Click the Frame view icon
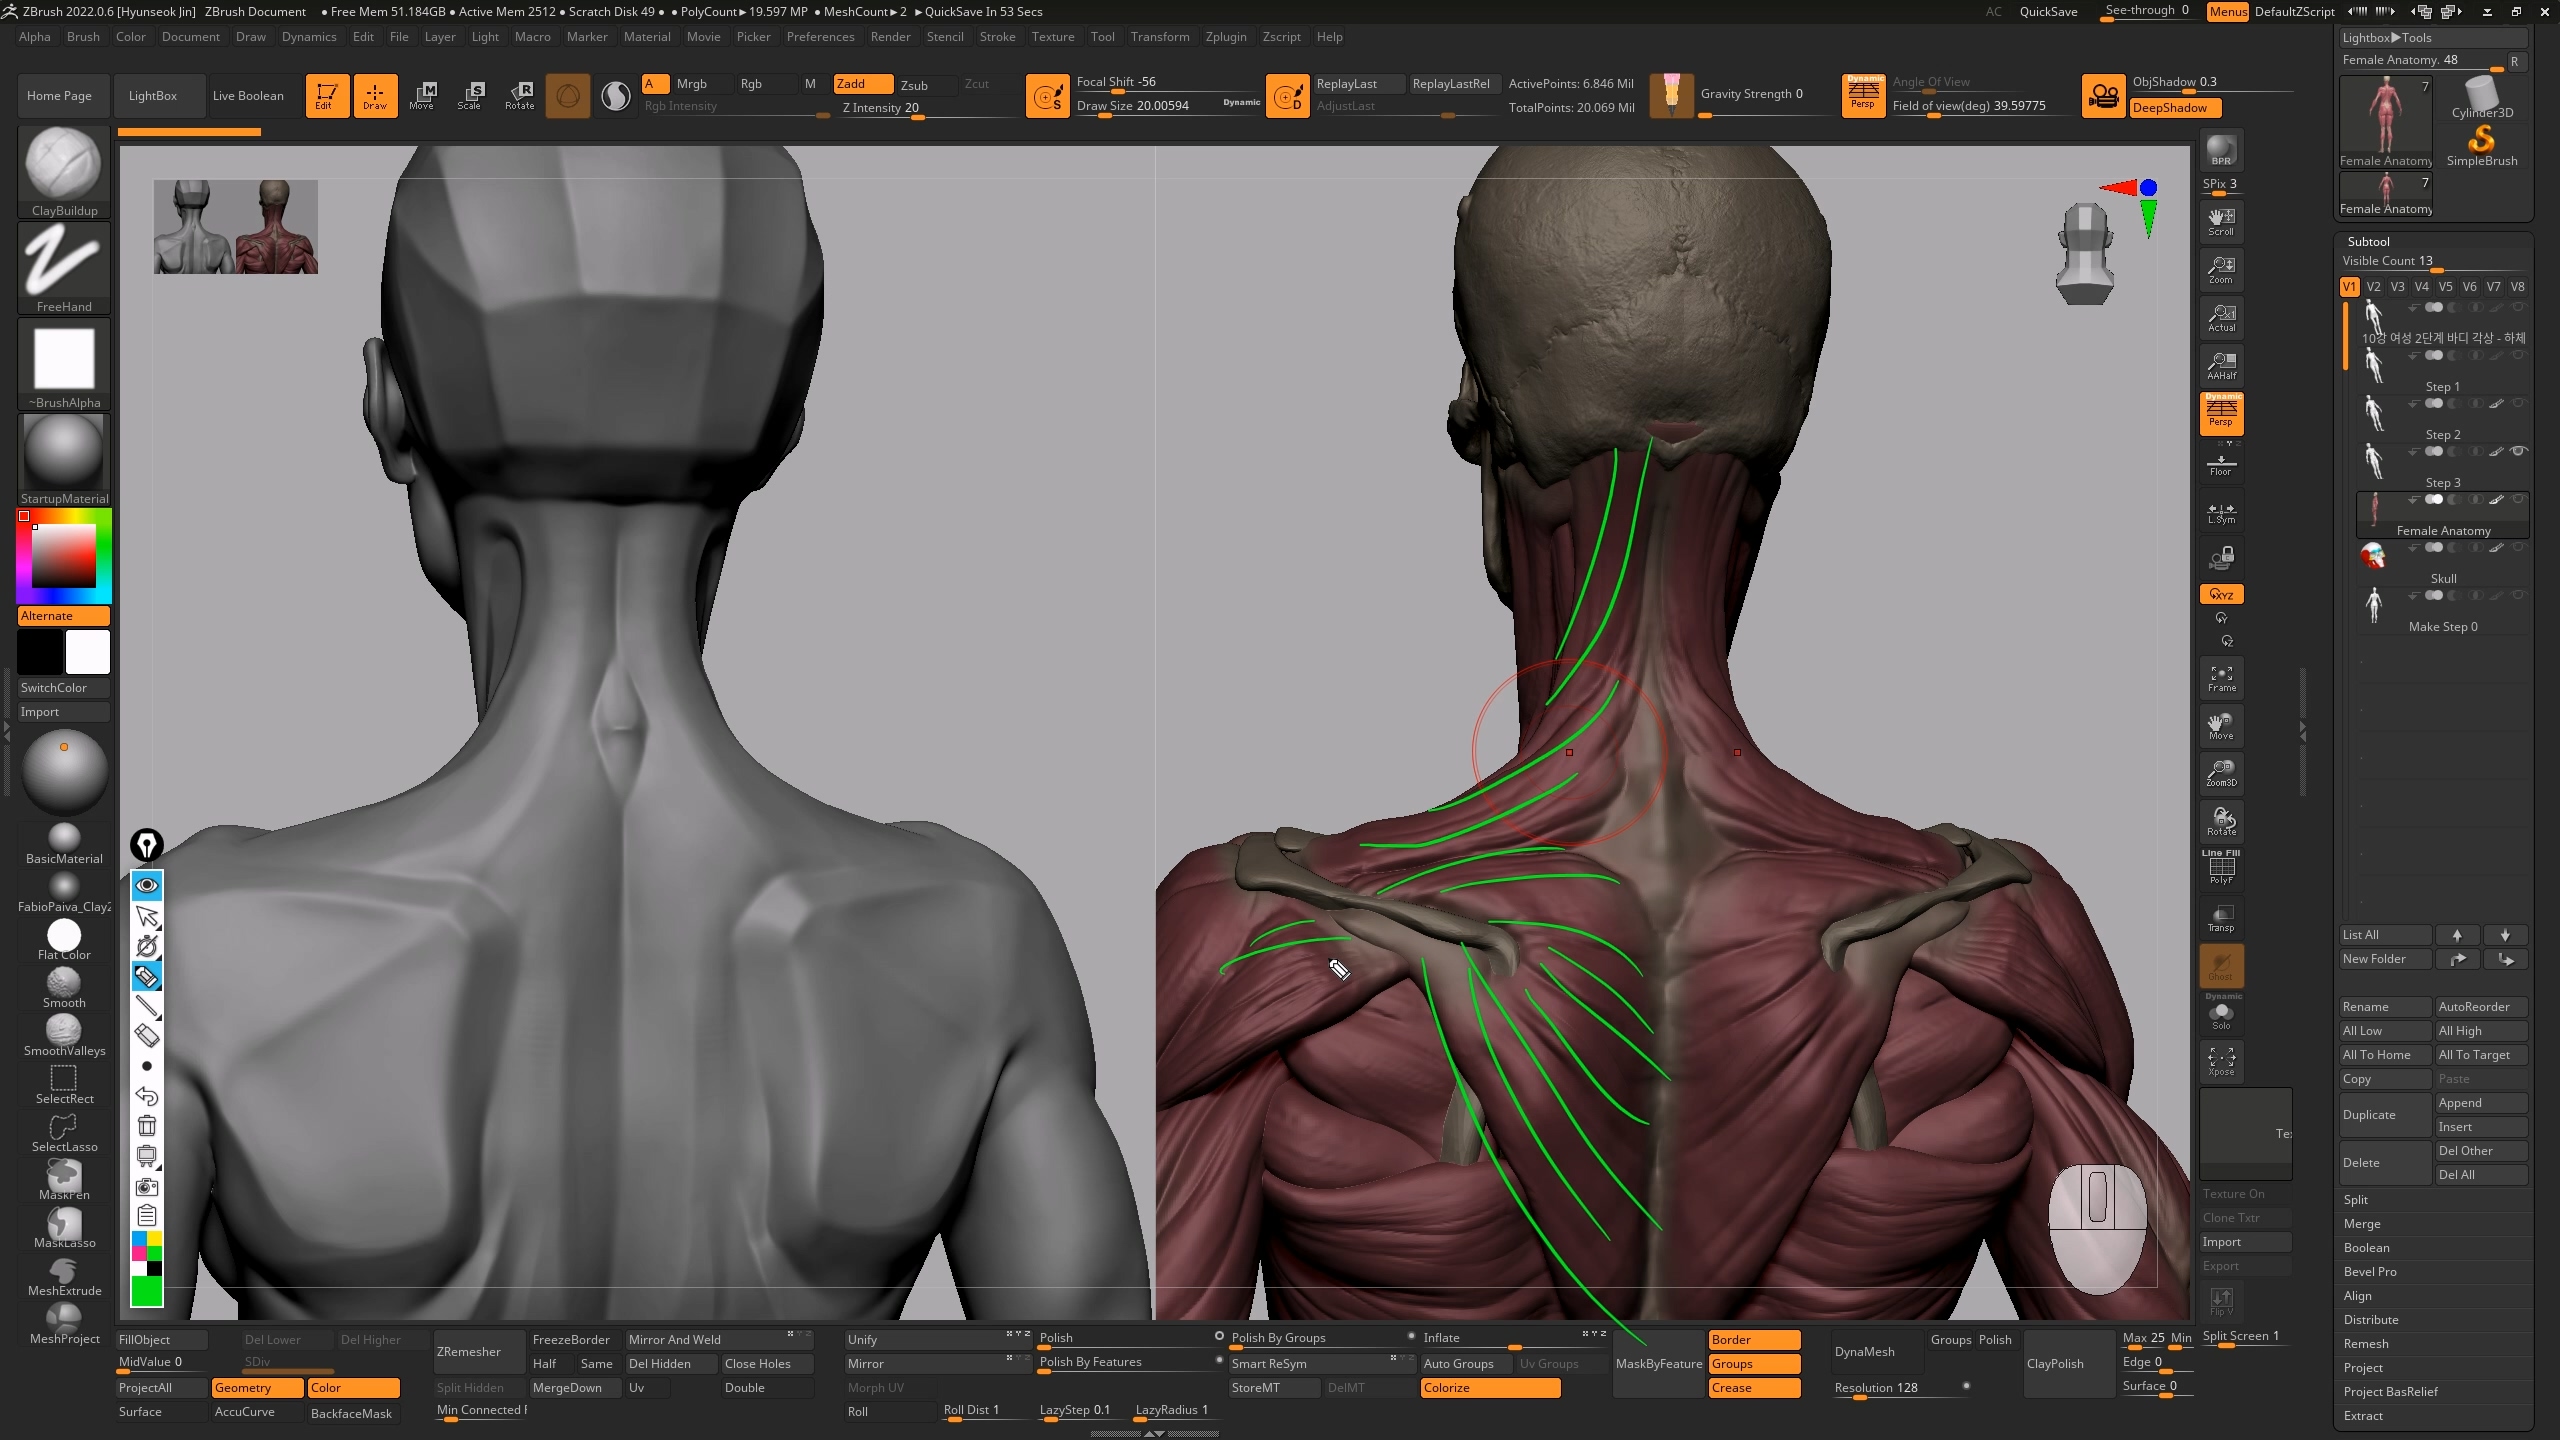The width and height of the screenshot is (2560, 1440). point(2221,679)
